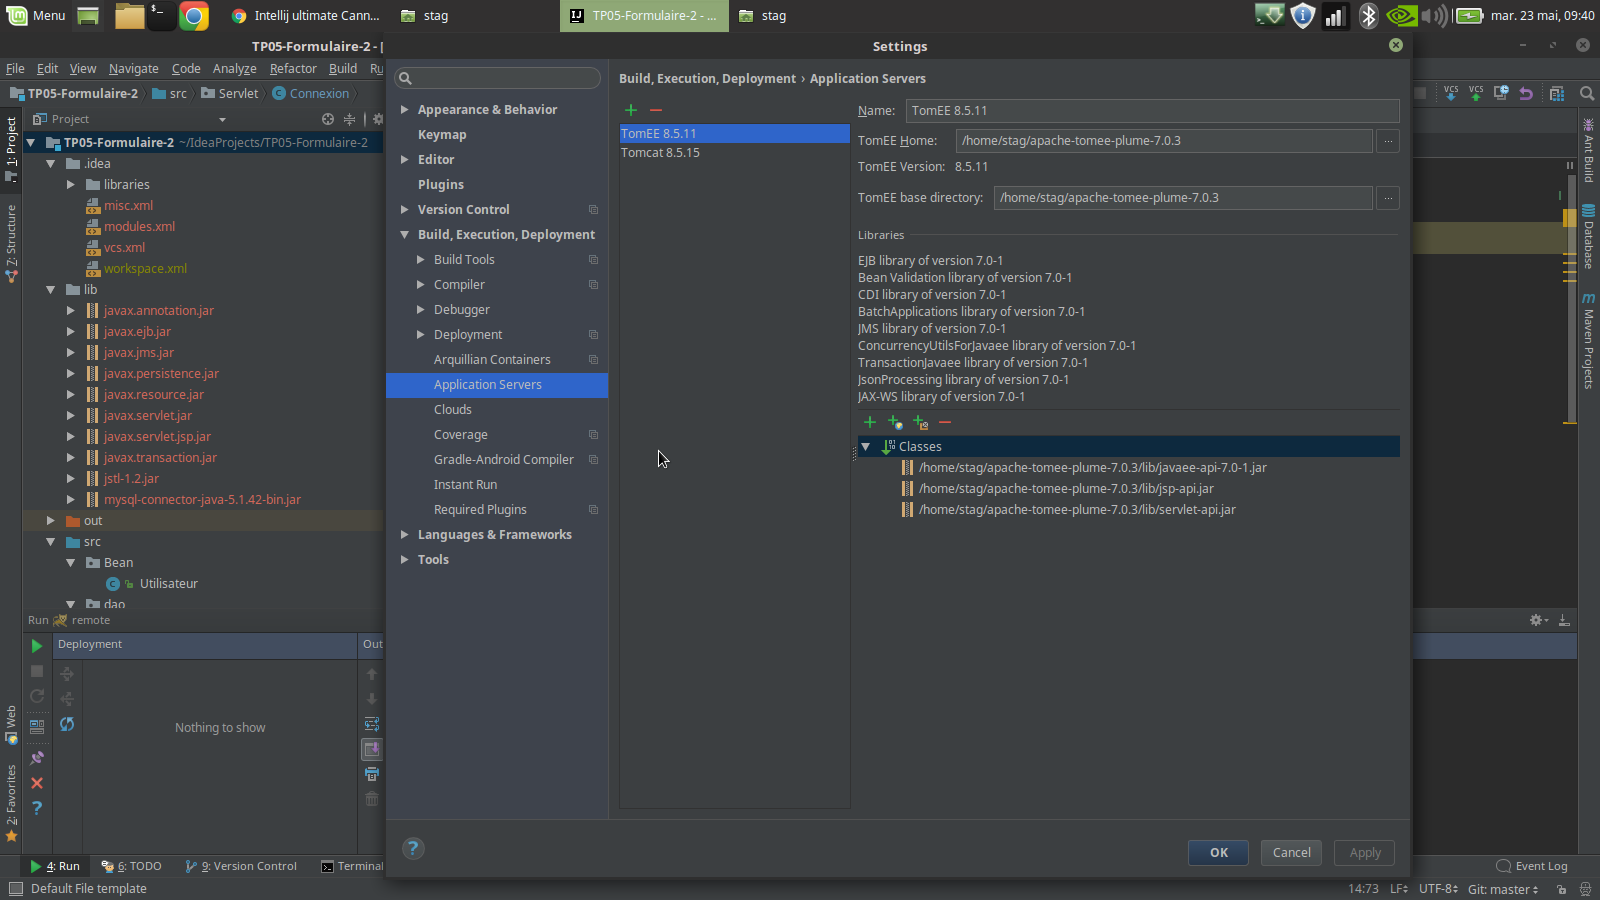The height and width of the screenshot is (900, 1600).
Task: Collapse Build, Execution, Deployment section
Action: click(x=405, y=235)
